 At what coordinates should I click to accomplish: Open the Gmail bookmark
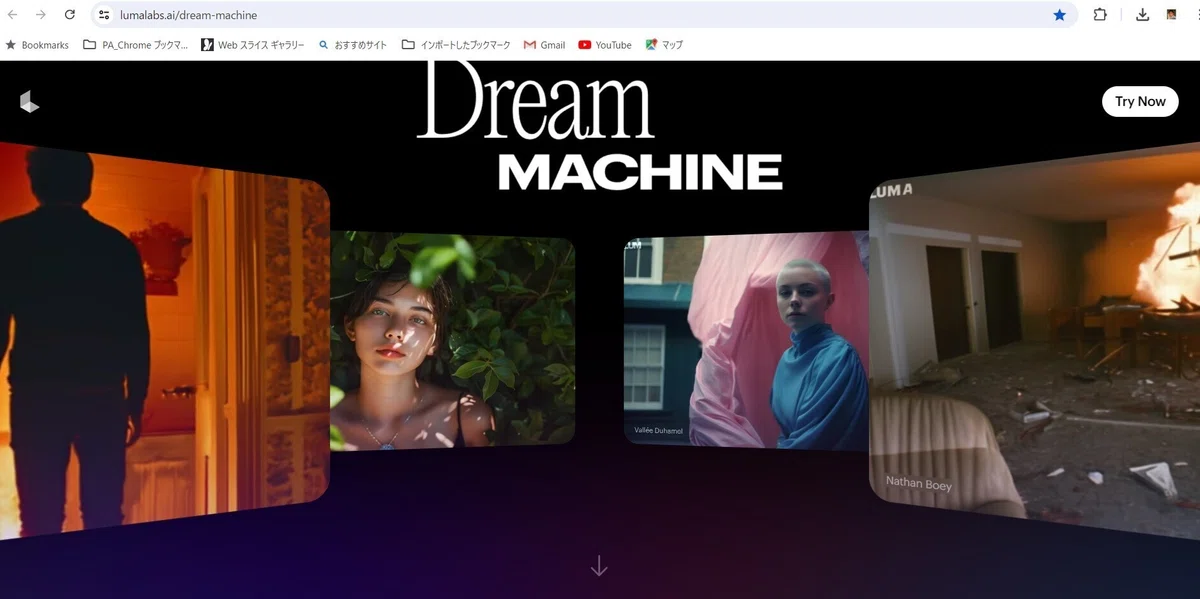(545, 45)
